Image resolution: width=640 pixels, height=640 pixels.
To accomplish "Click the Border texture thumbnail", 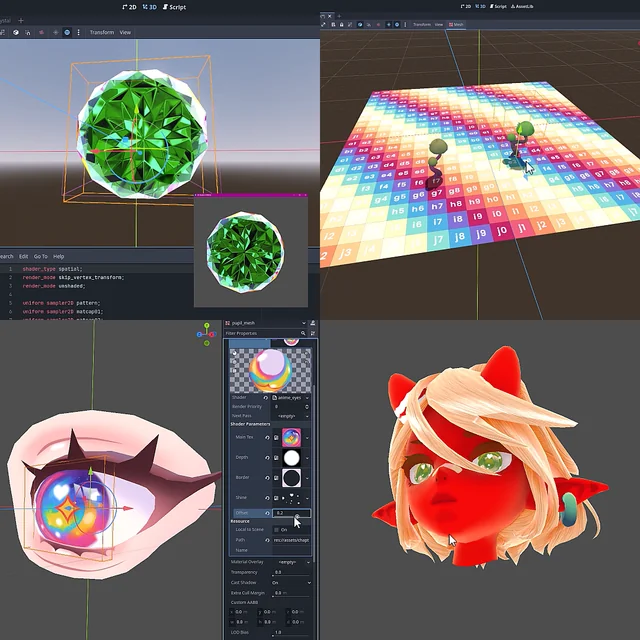I will (291, 478).
